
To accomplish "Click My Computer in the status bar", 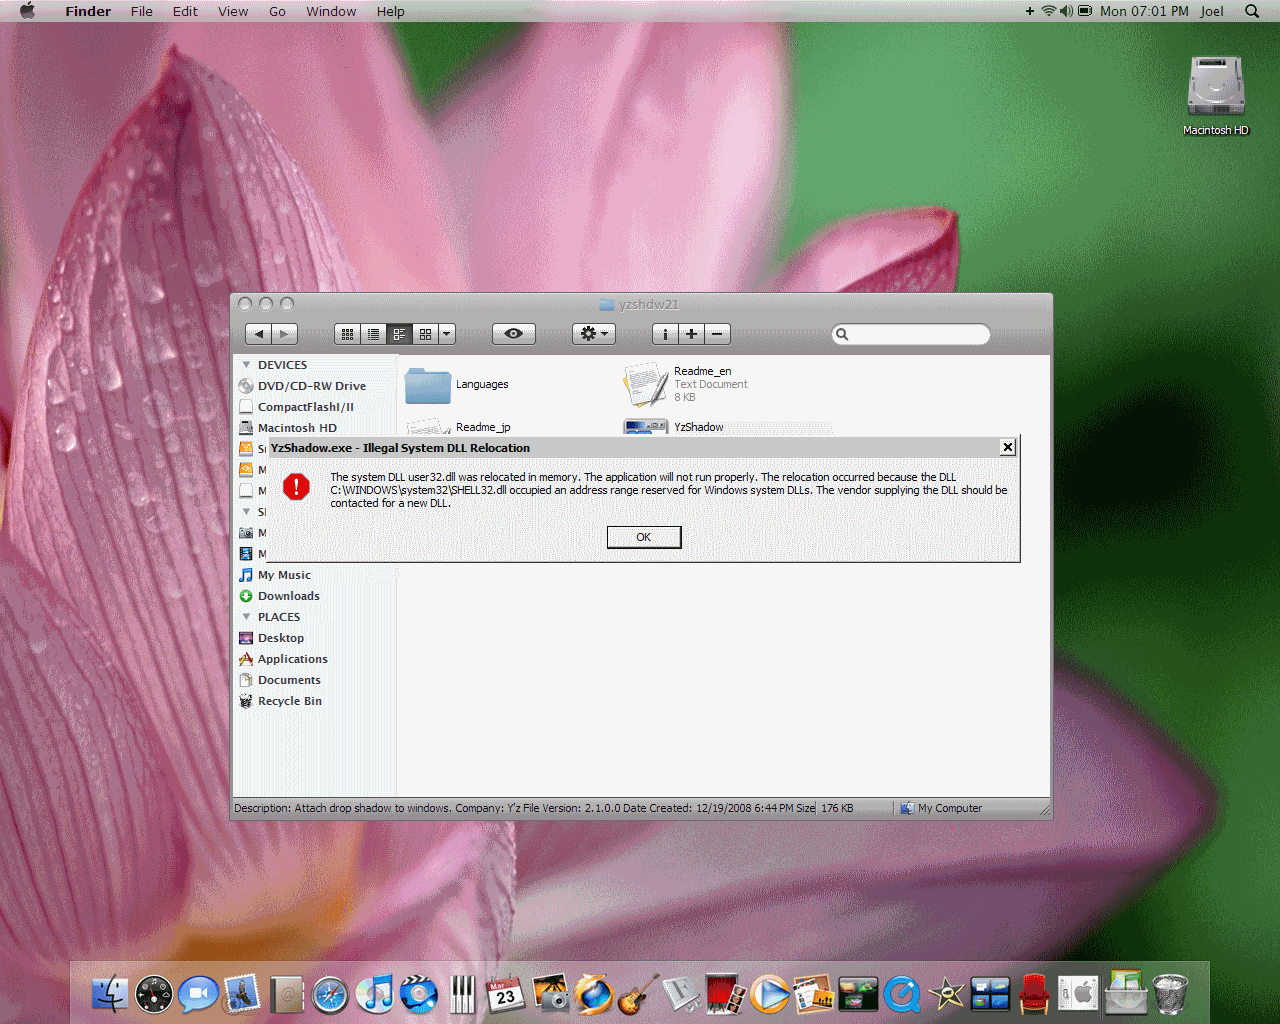I will coord(941,808).
